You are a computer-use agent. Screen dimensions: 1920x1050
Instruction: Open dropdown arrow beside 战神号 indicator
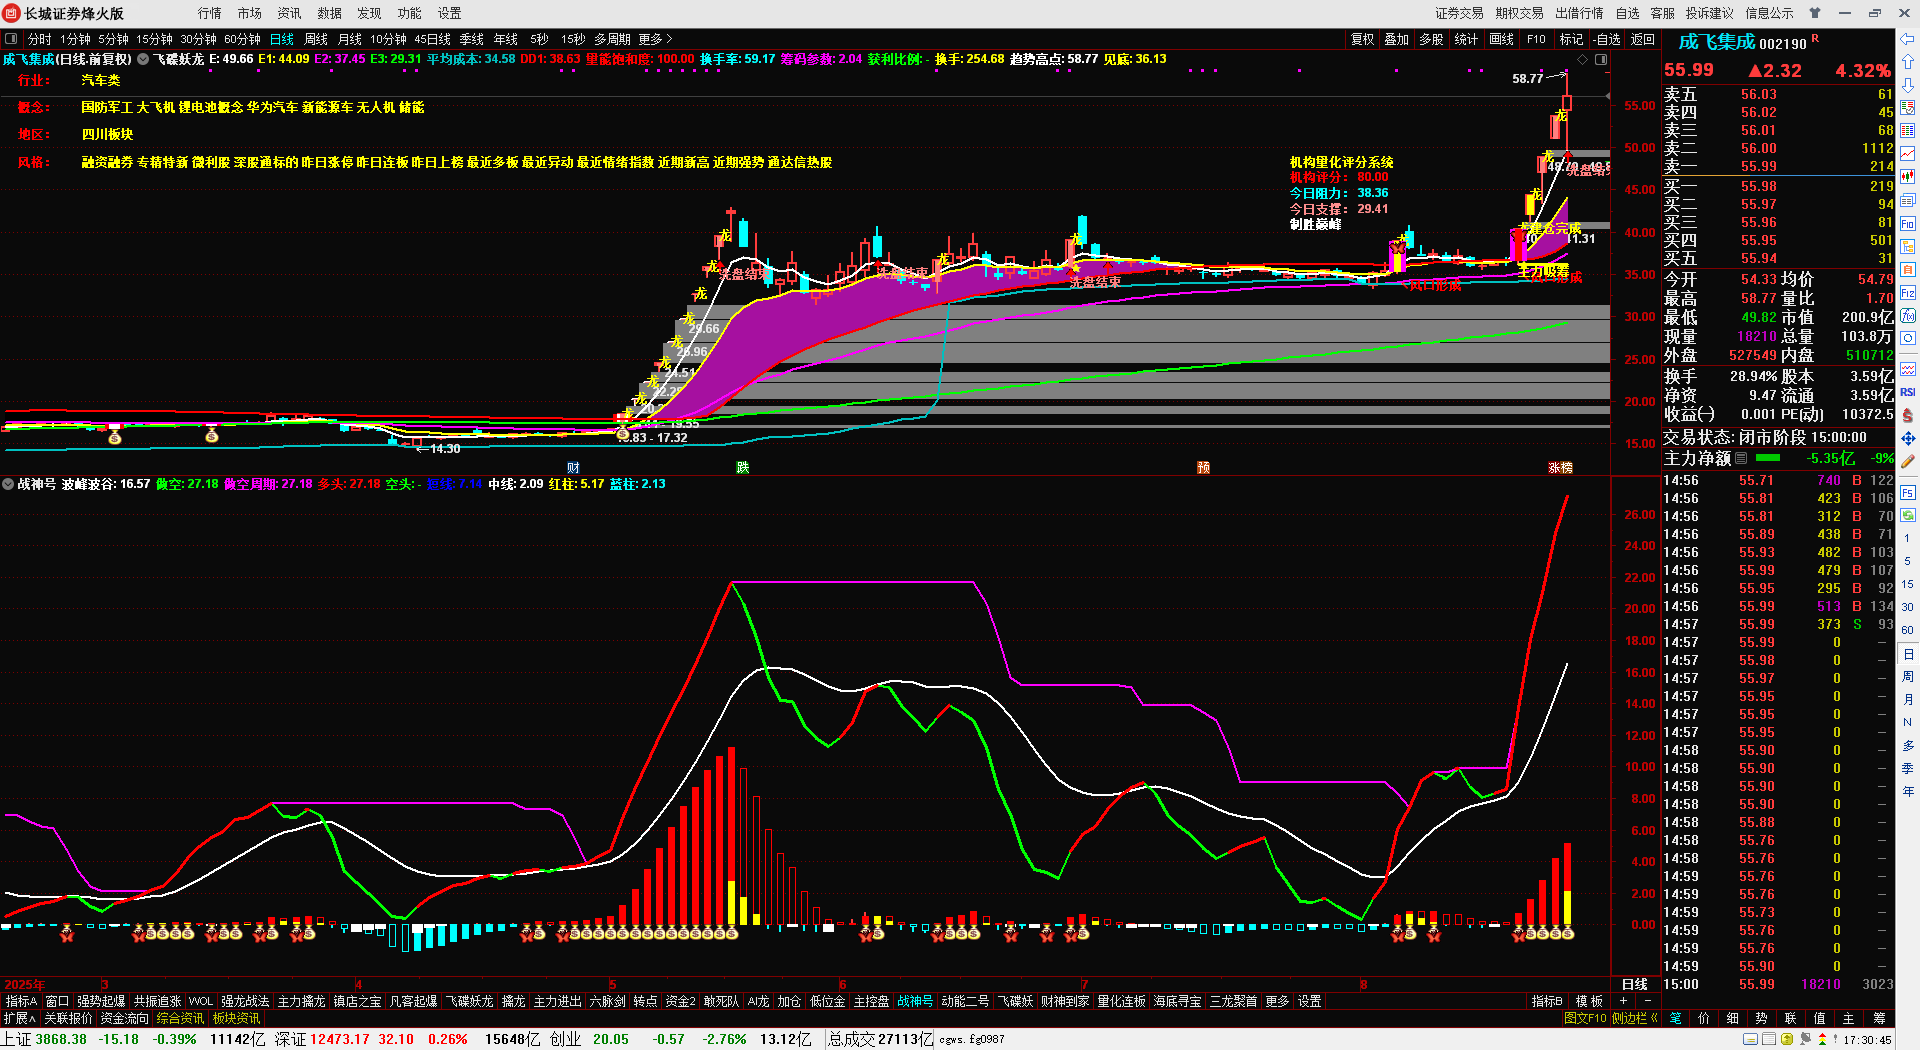[8, 484]
